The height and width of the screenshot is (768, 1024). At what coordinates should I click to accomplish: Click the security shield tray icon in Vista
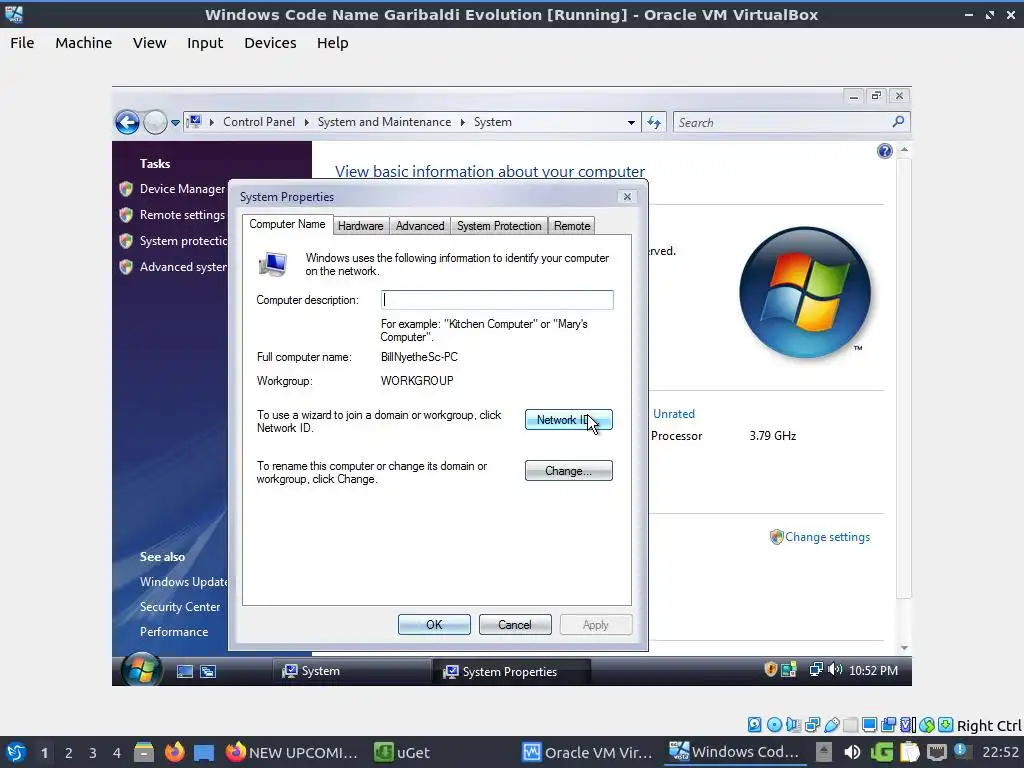(771, 669)
